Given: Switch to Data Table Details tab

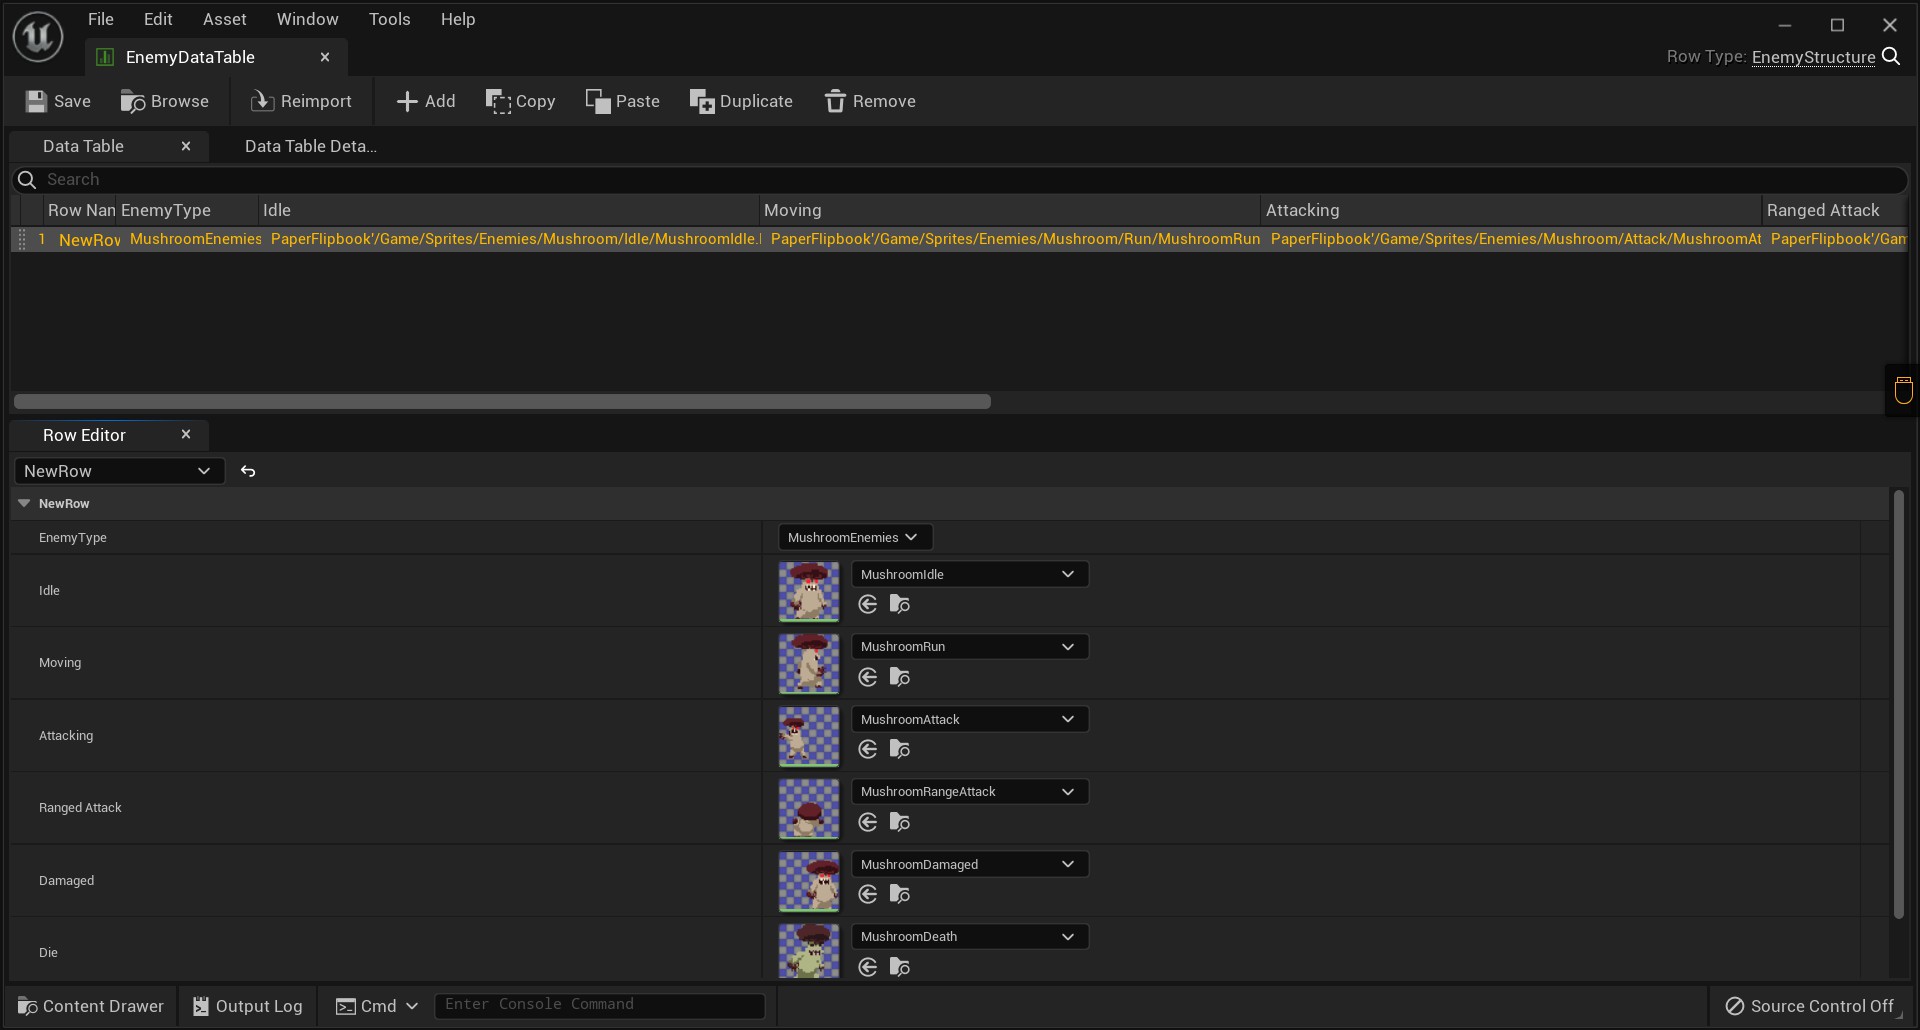Looking at the screenshot, I should (x=310, y=146).
